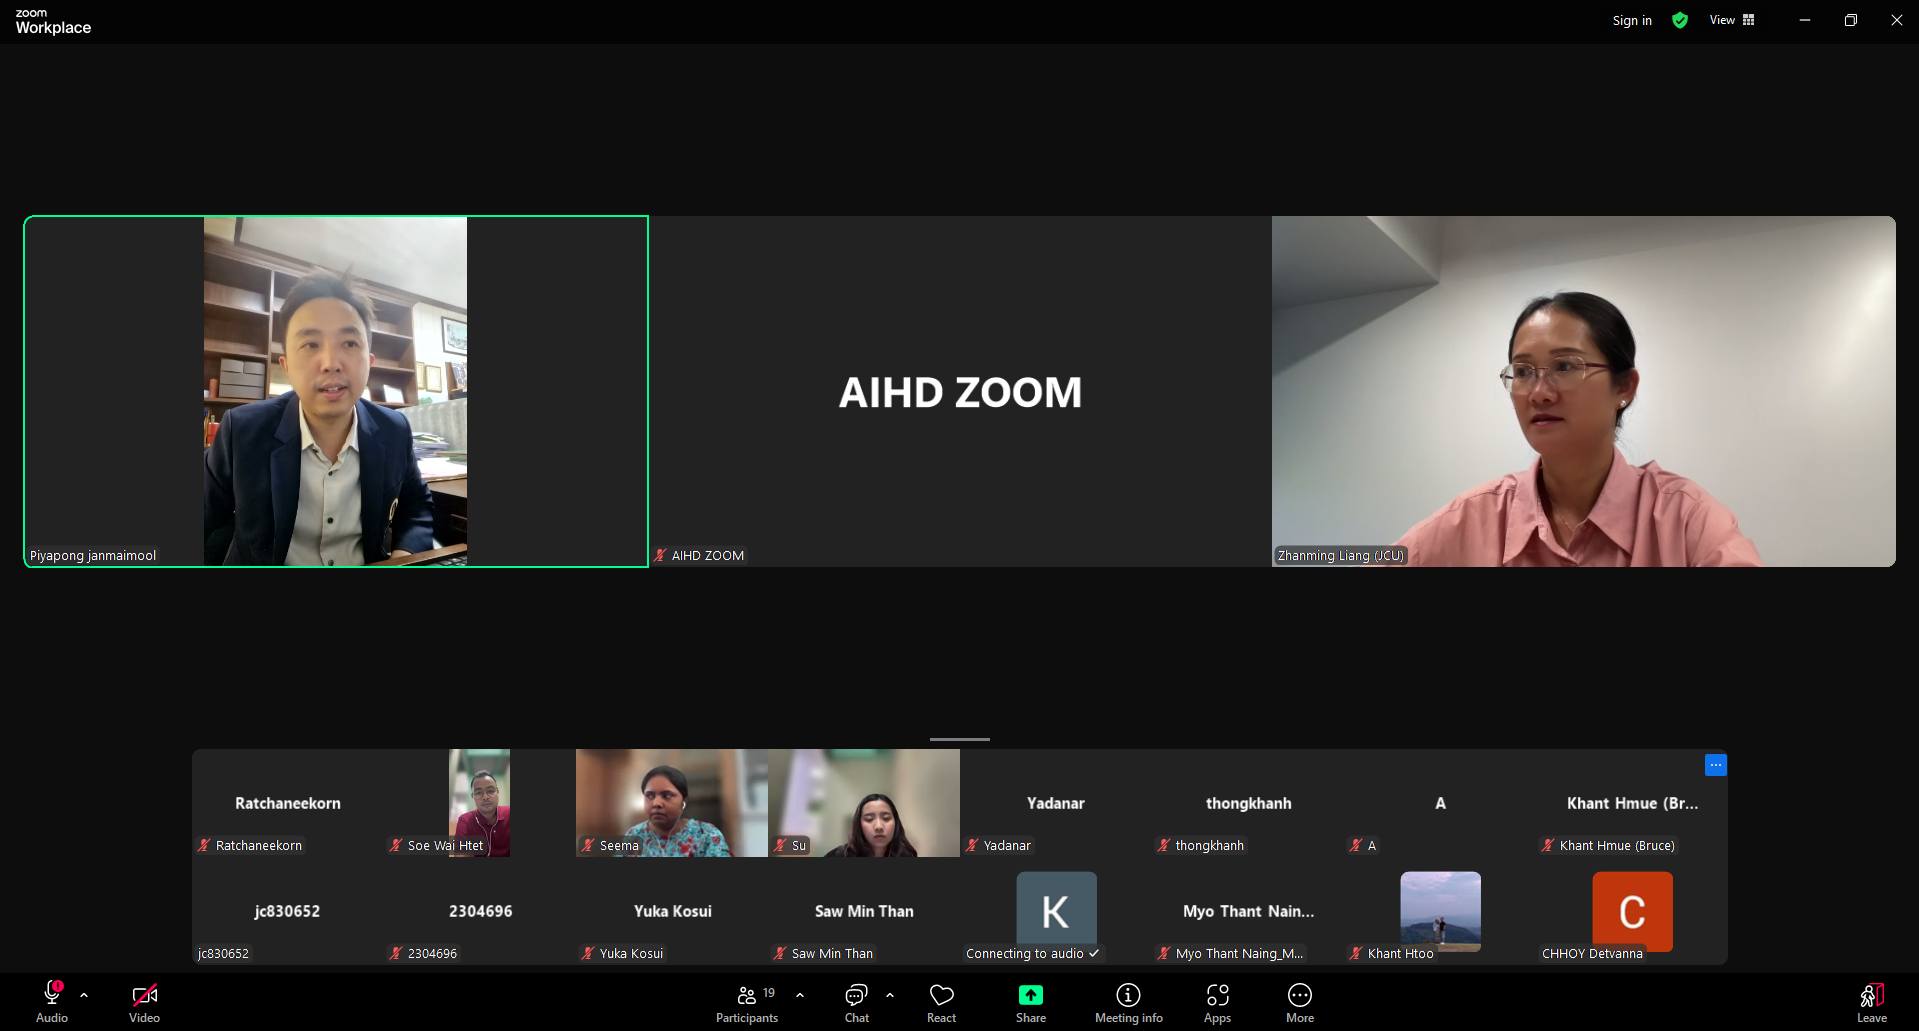This screenshot has height=1031, width=1919.
Task: Click the muted mic icon on AIHD ZOOM
Action: click(x=660, y=555)
